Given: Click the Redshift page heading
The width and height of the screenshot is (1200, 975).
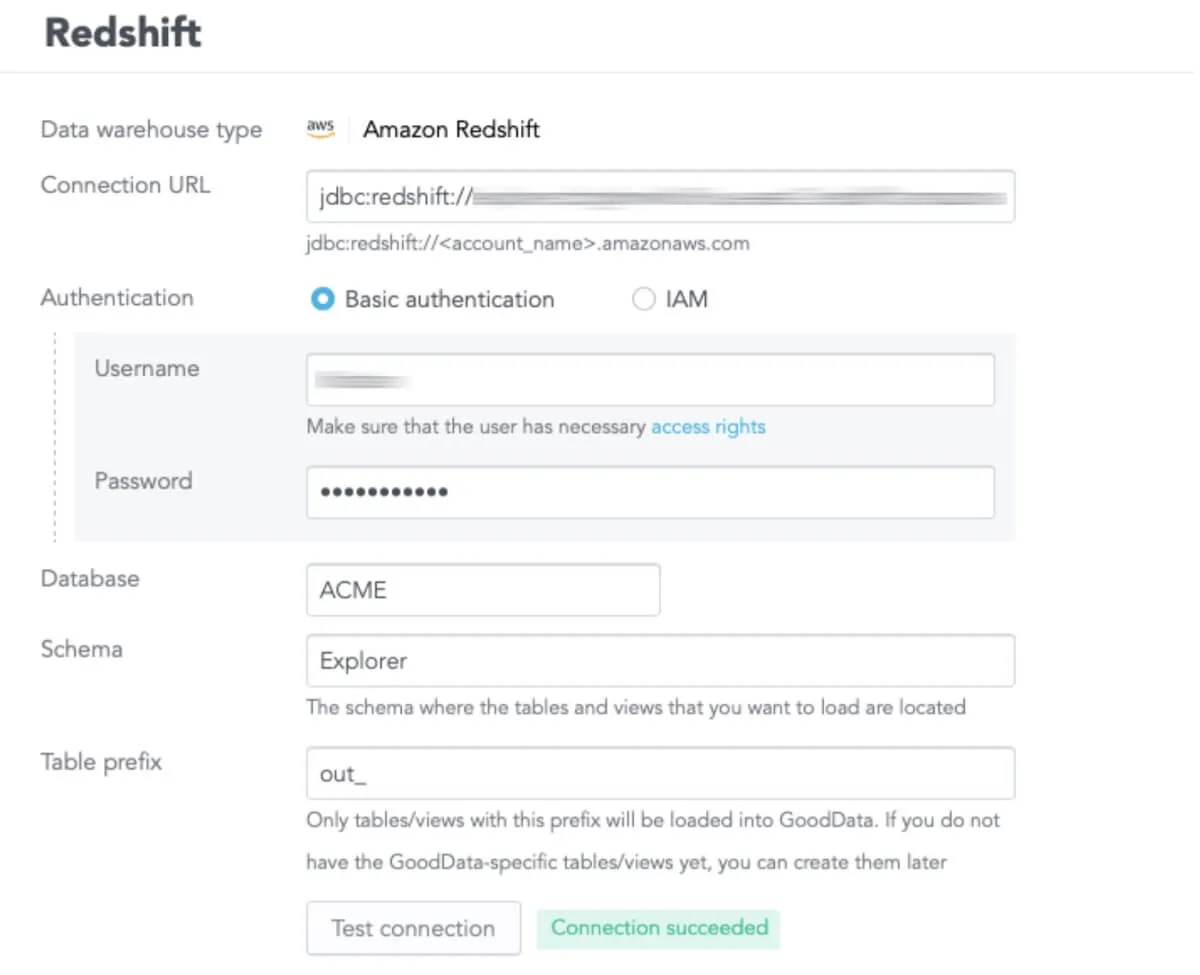Looking at the screenshot, I should point(123,33).
